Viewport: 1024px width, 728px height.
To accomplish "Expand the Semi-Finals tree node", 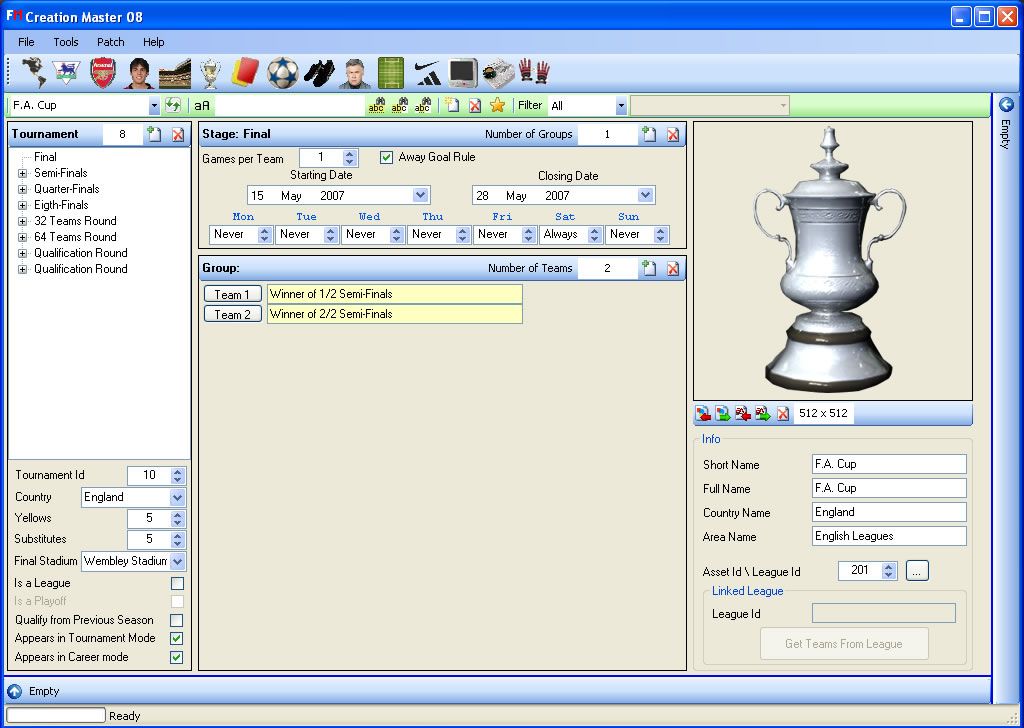I will click(22, 173).
